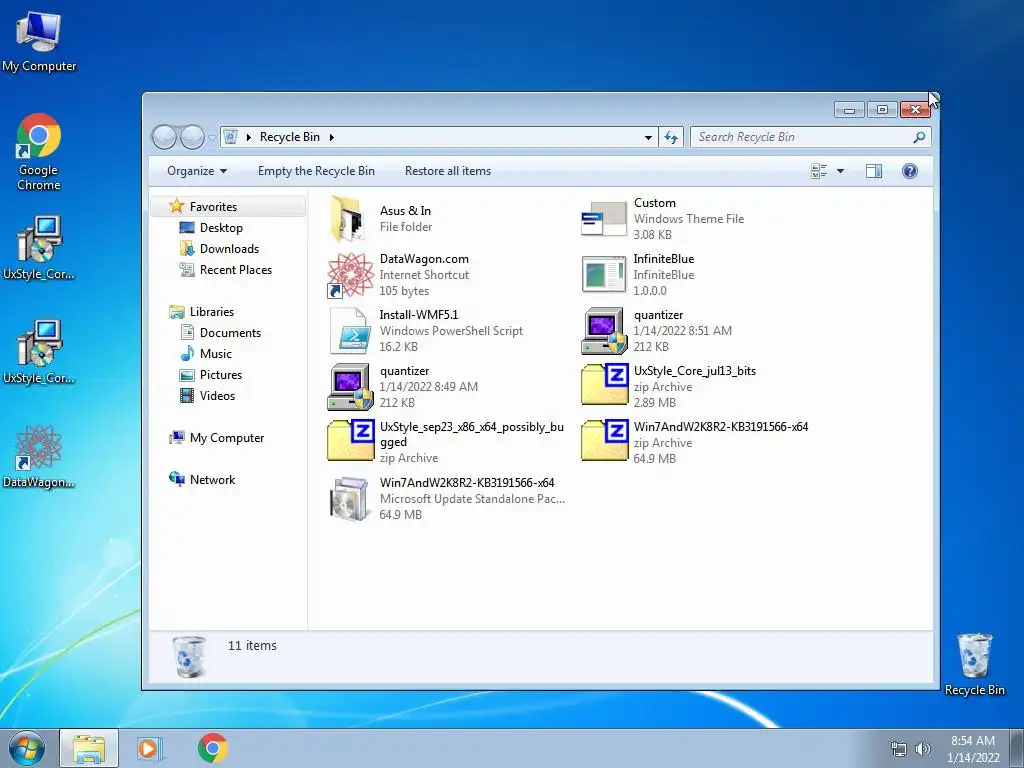
Task: Select UxStyle_Core_jul13_bits zip archive icon
Action: pos(605,384)
